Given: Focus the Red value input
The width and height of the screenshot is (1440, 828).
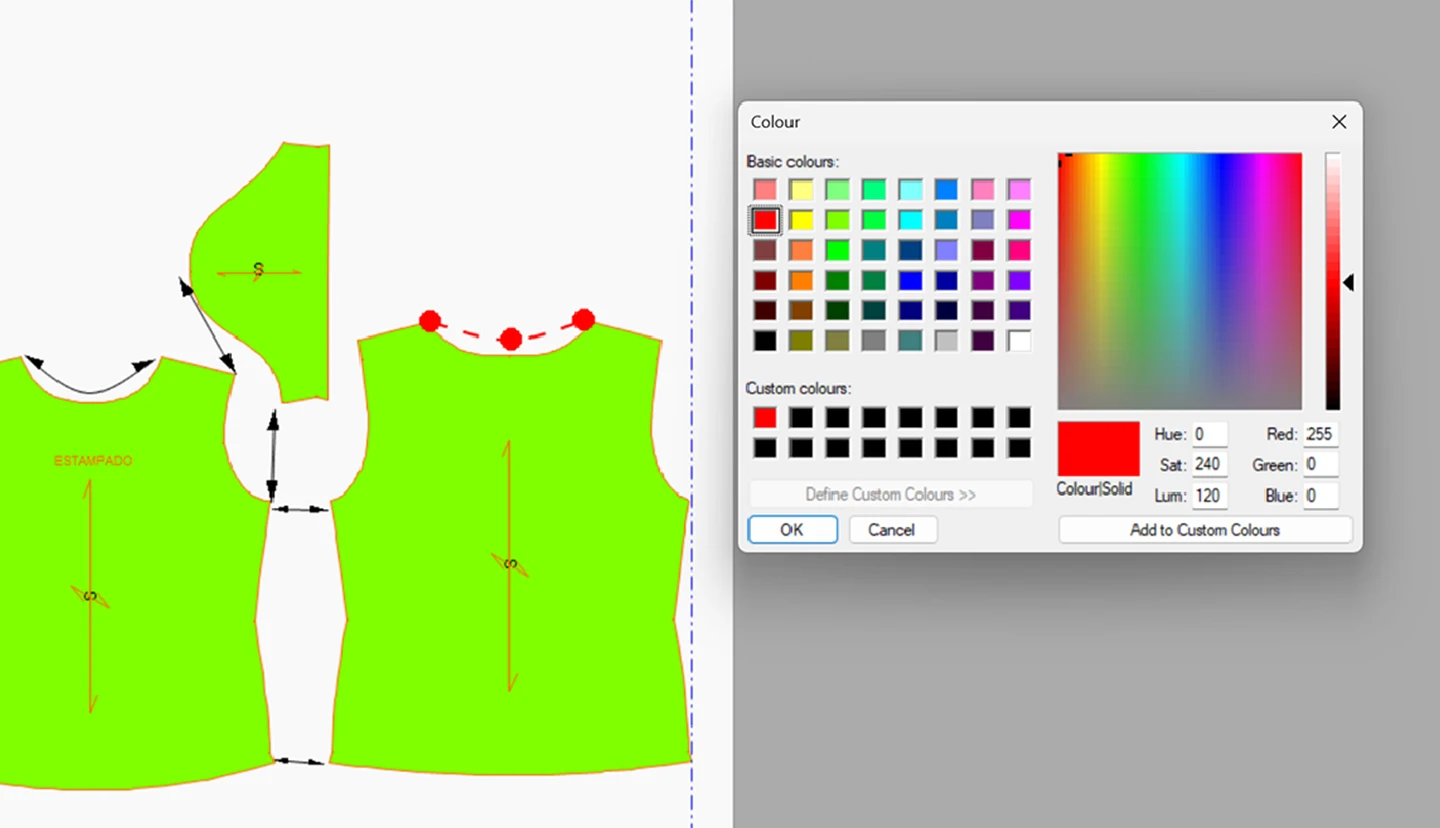Looking at the screenshot, I should 1320,435.
